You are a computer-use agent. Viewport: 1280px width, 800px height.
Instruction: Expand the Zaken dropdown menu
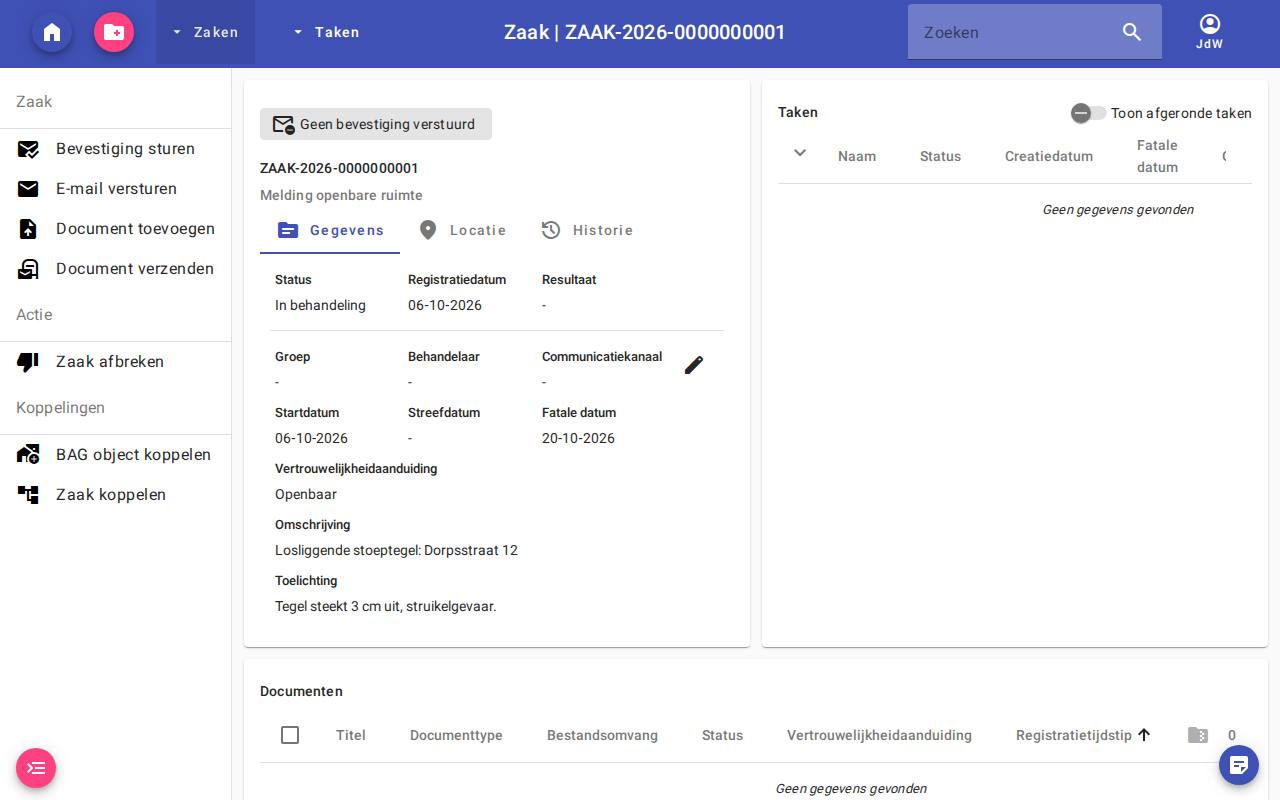(205, 32)
